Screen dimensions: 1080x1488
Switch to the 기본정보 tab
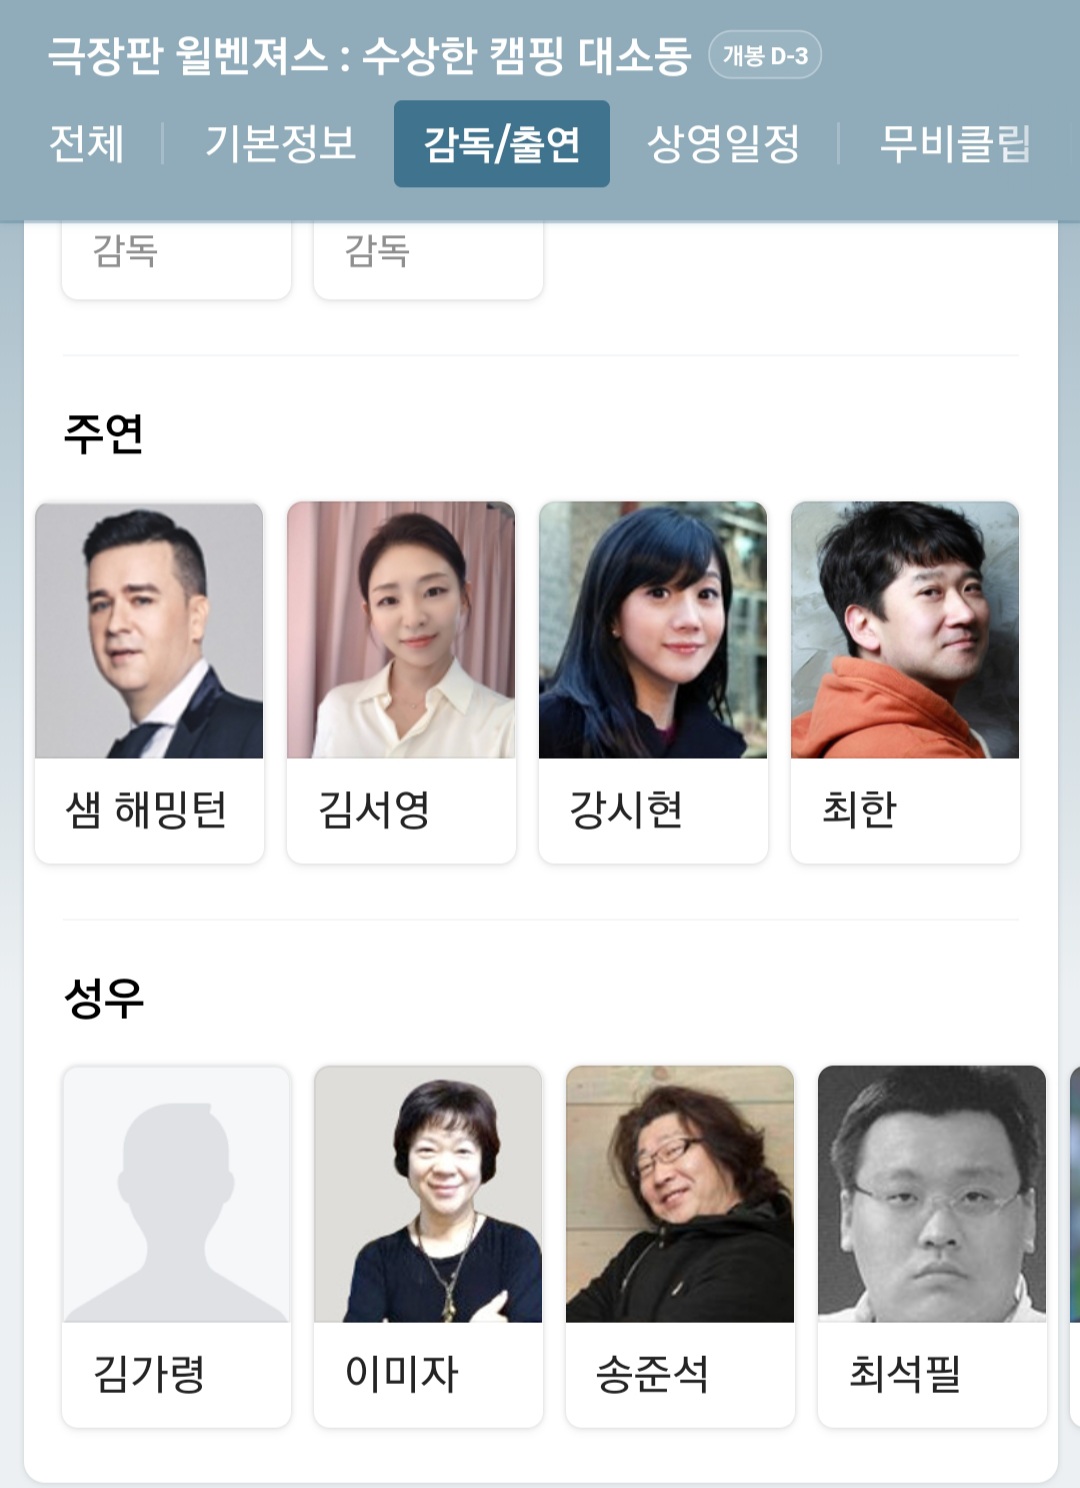click(280, 143)
